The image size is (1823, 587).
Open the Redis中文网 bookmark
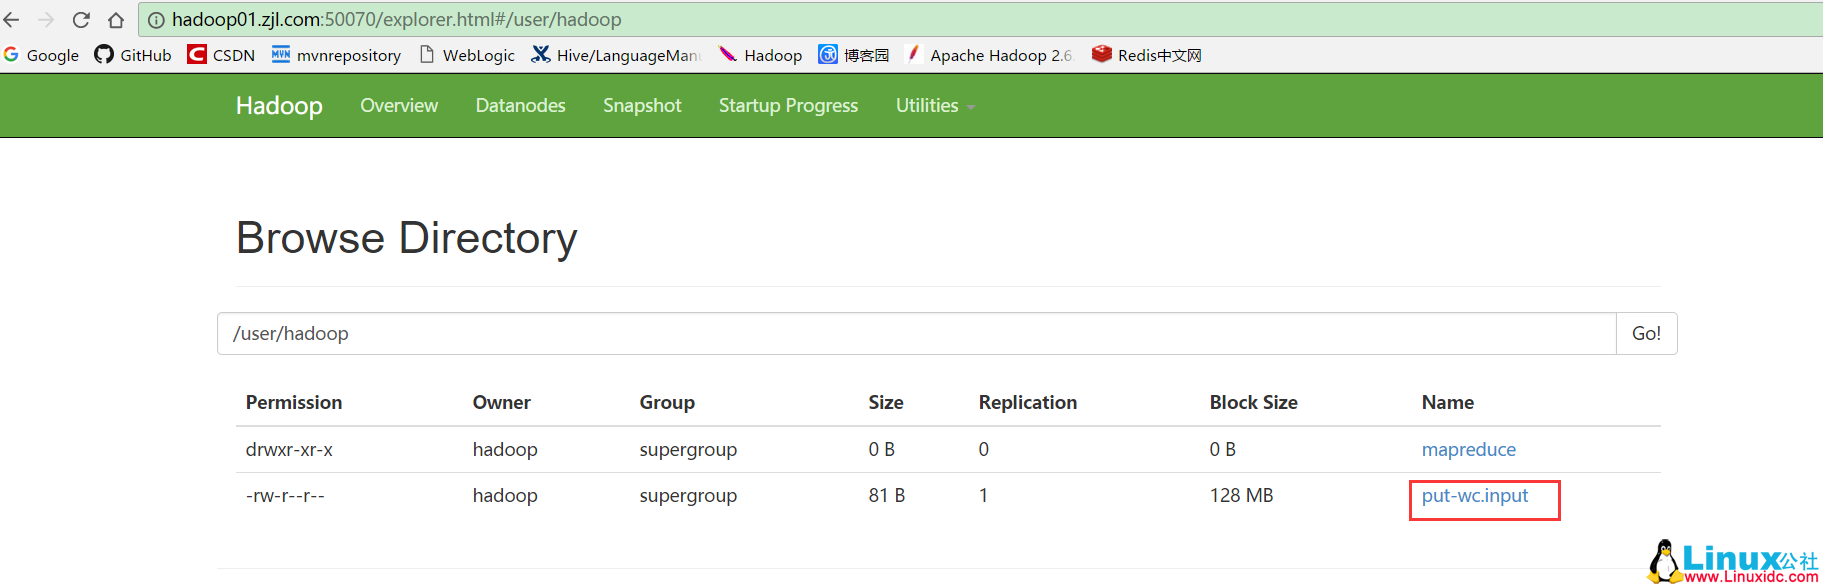coord(1146,55)
